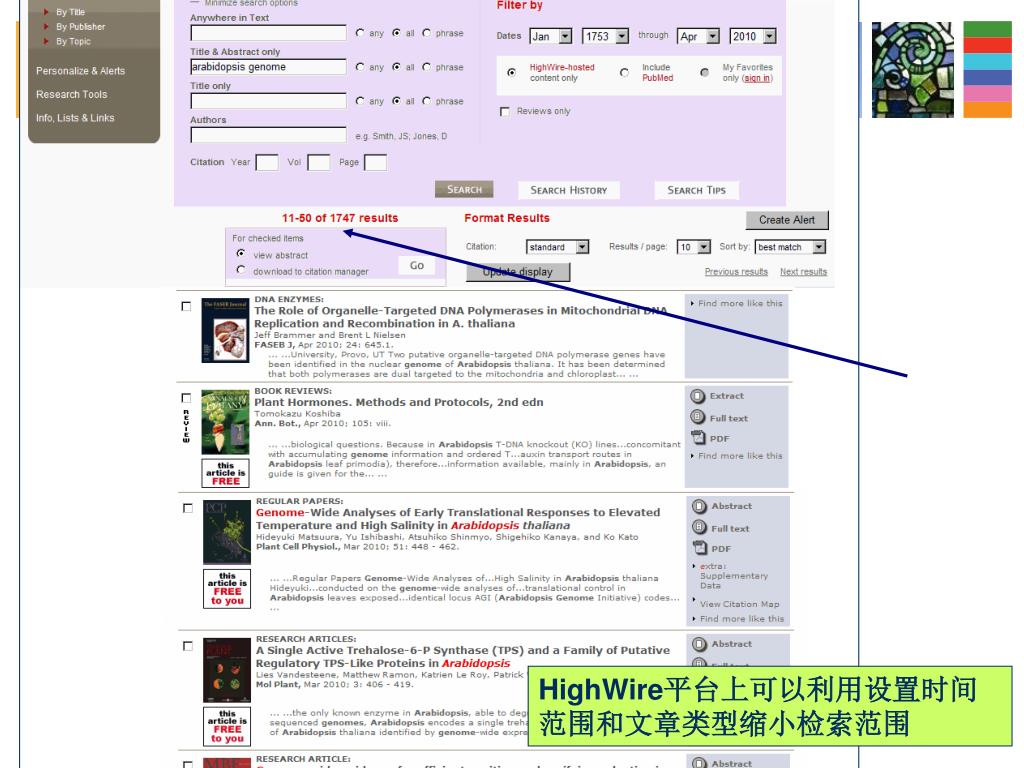Choose HighWire-hosted content only option
This screenshot has width=1024, height=768.
coord(511,72)
